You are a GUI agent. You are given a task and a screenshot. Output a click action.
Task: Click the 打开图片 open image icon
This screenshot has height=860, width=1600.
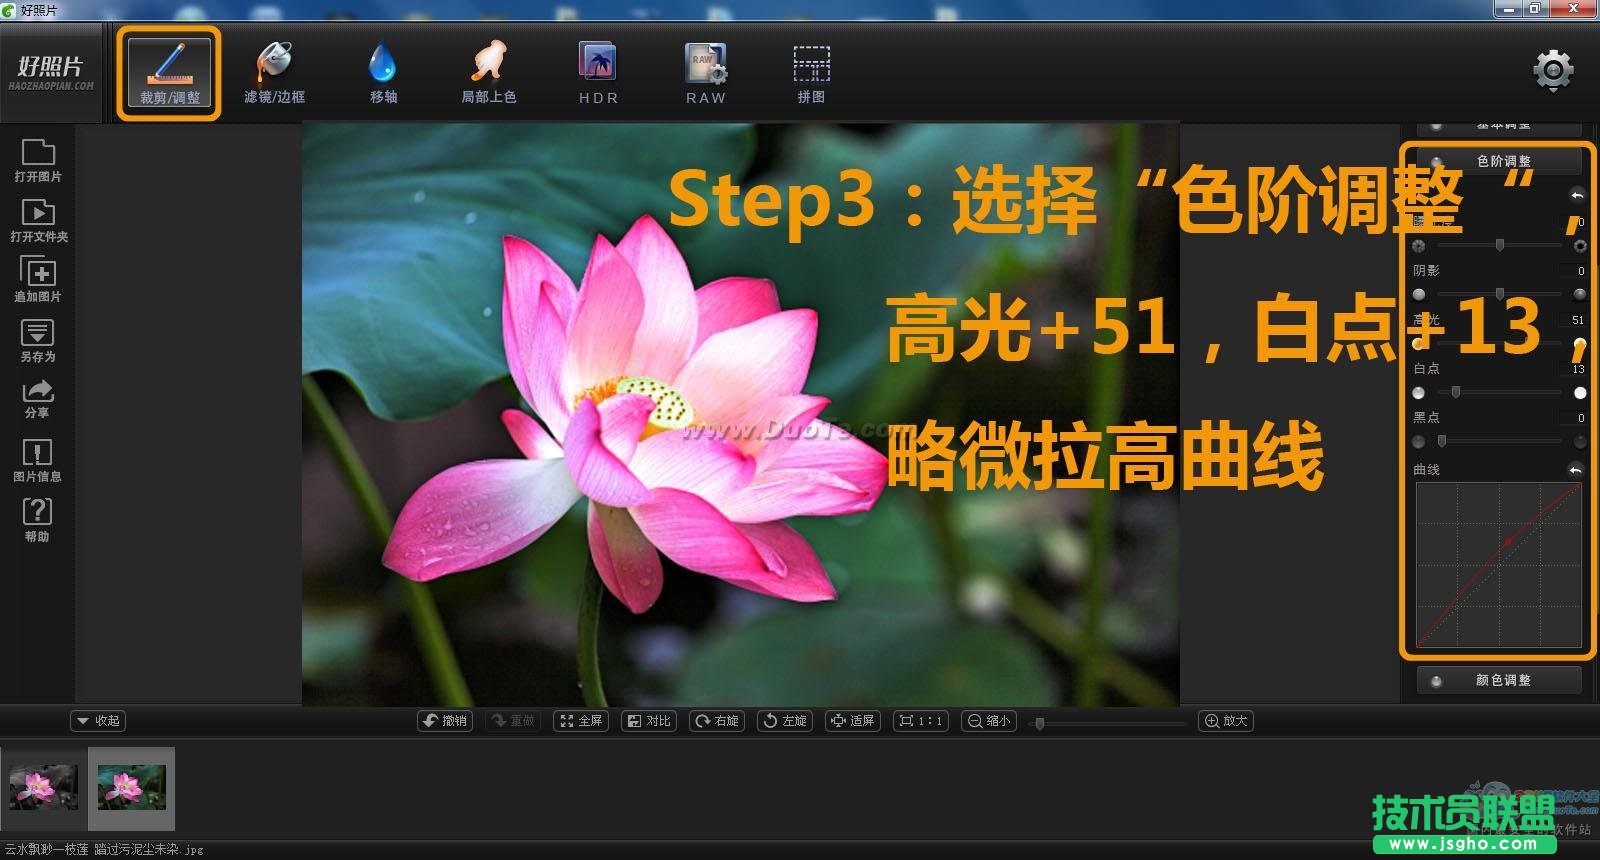point(38,160)
